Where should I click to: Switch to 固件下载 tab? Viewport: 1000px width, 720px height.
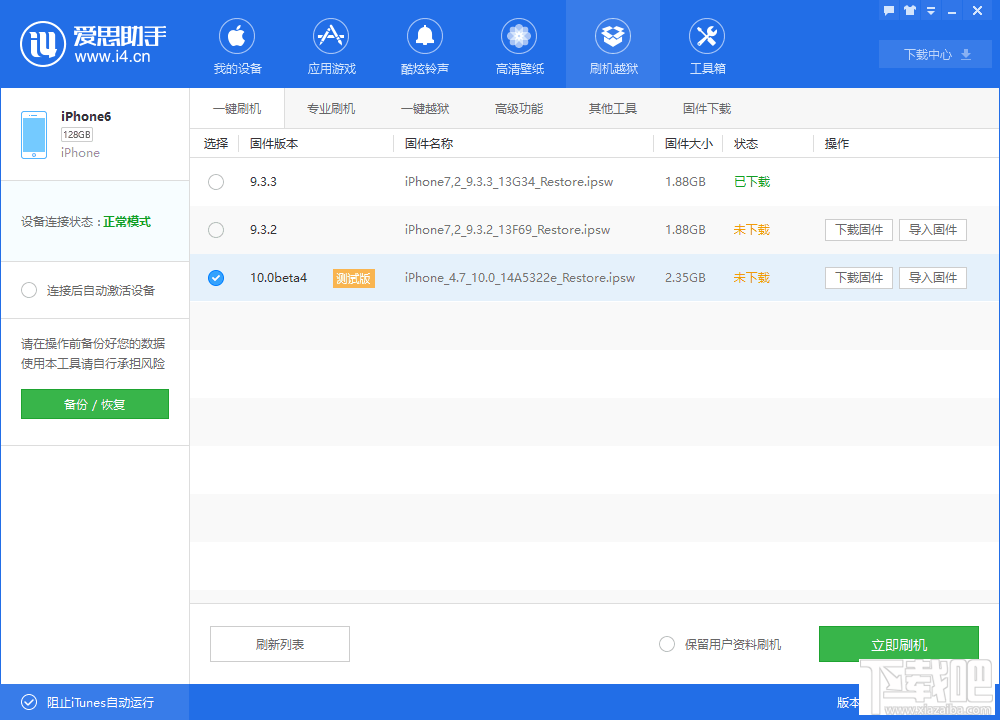(707, 108)
